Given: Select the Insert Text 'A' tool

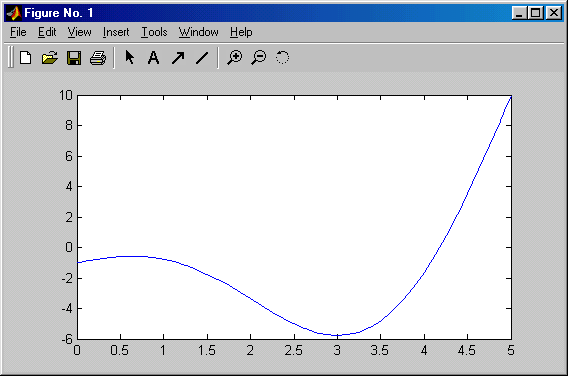Looking at the screenshot, I should click(x=154, y=58).
